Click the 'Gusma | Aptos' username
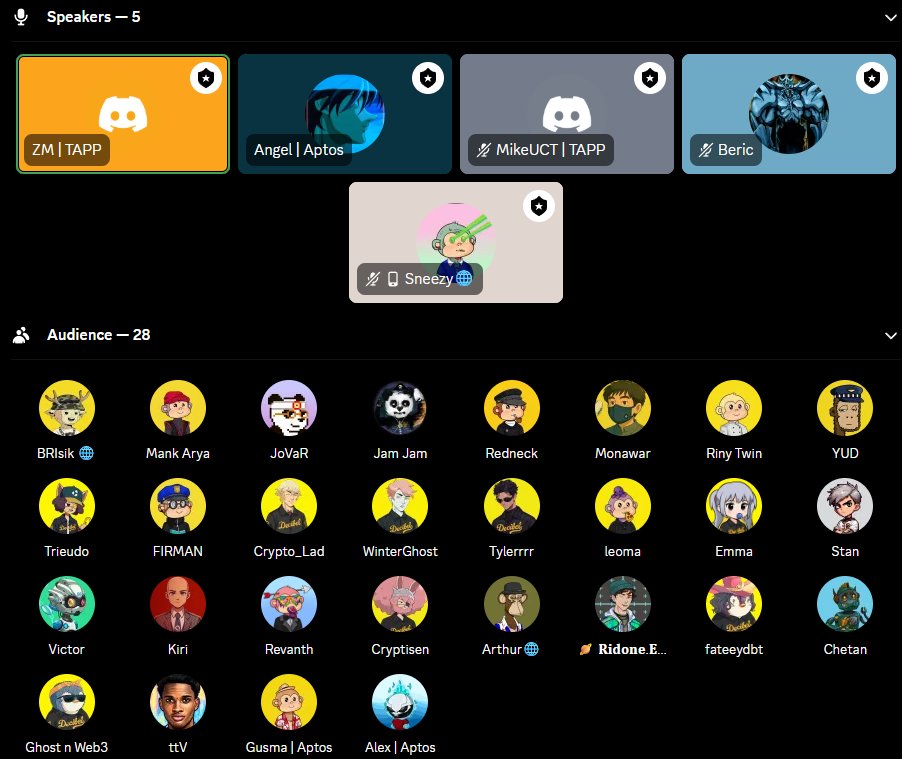 click(x=289, y=747)
